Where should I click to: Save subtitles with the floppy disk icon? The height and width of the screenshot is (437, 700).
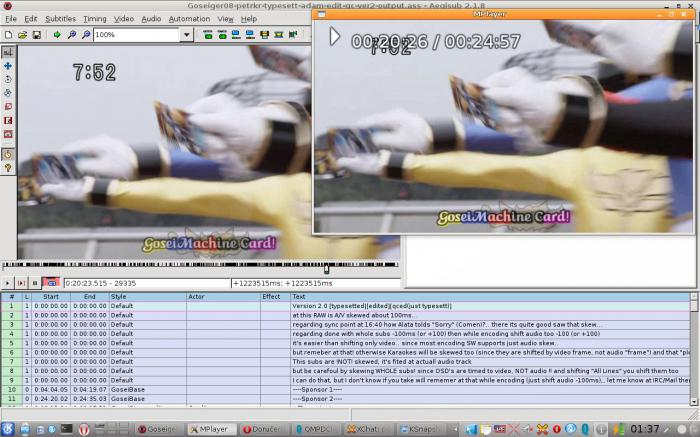click(37, 34)
